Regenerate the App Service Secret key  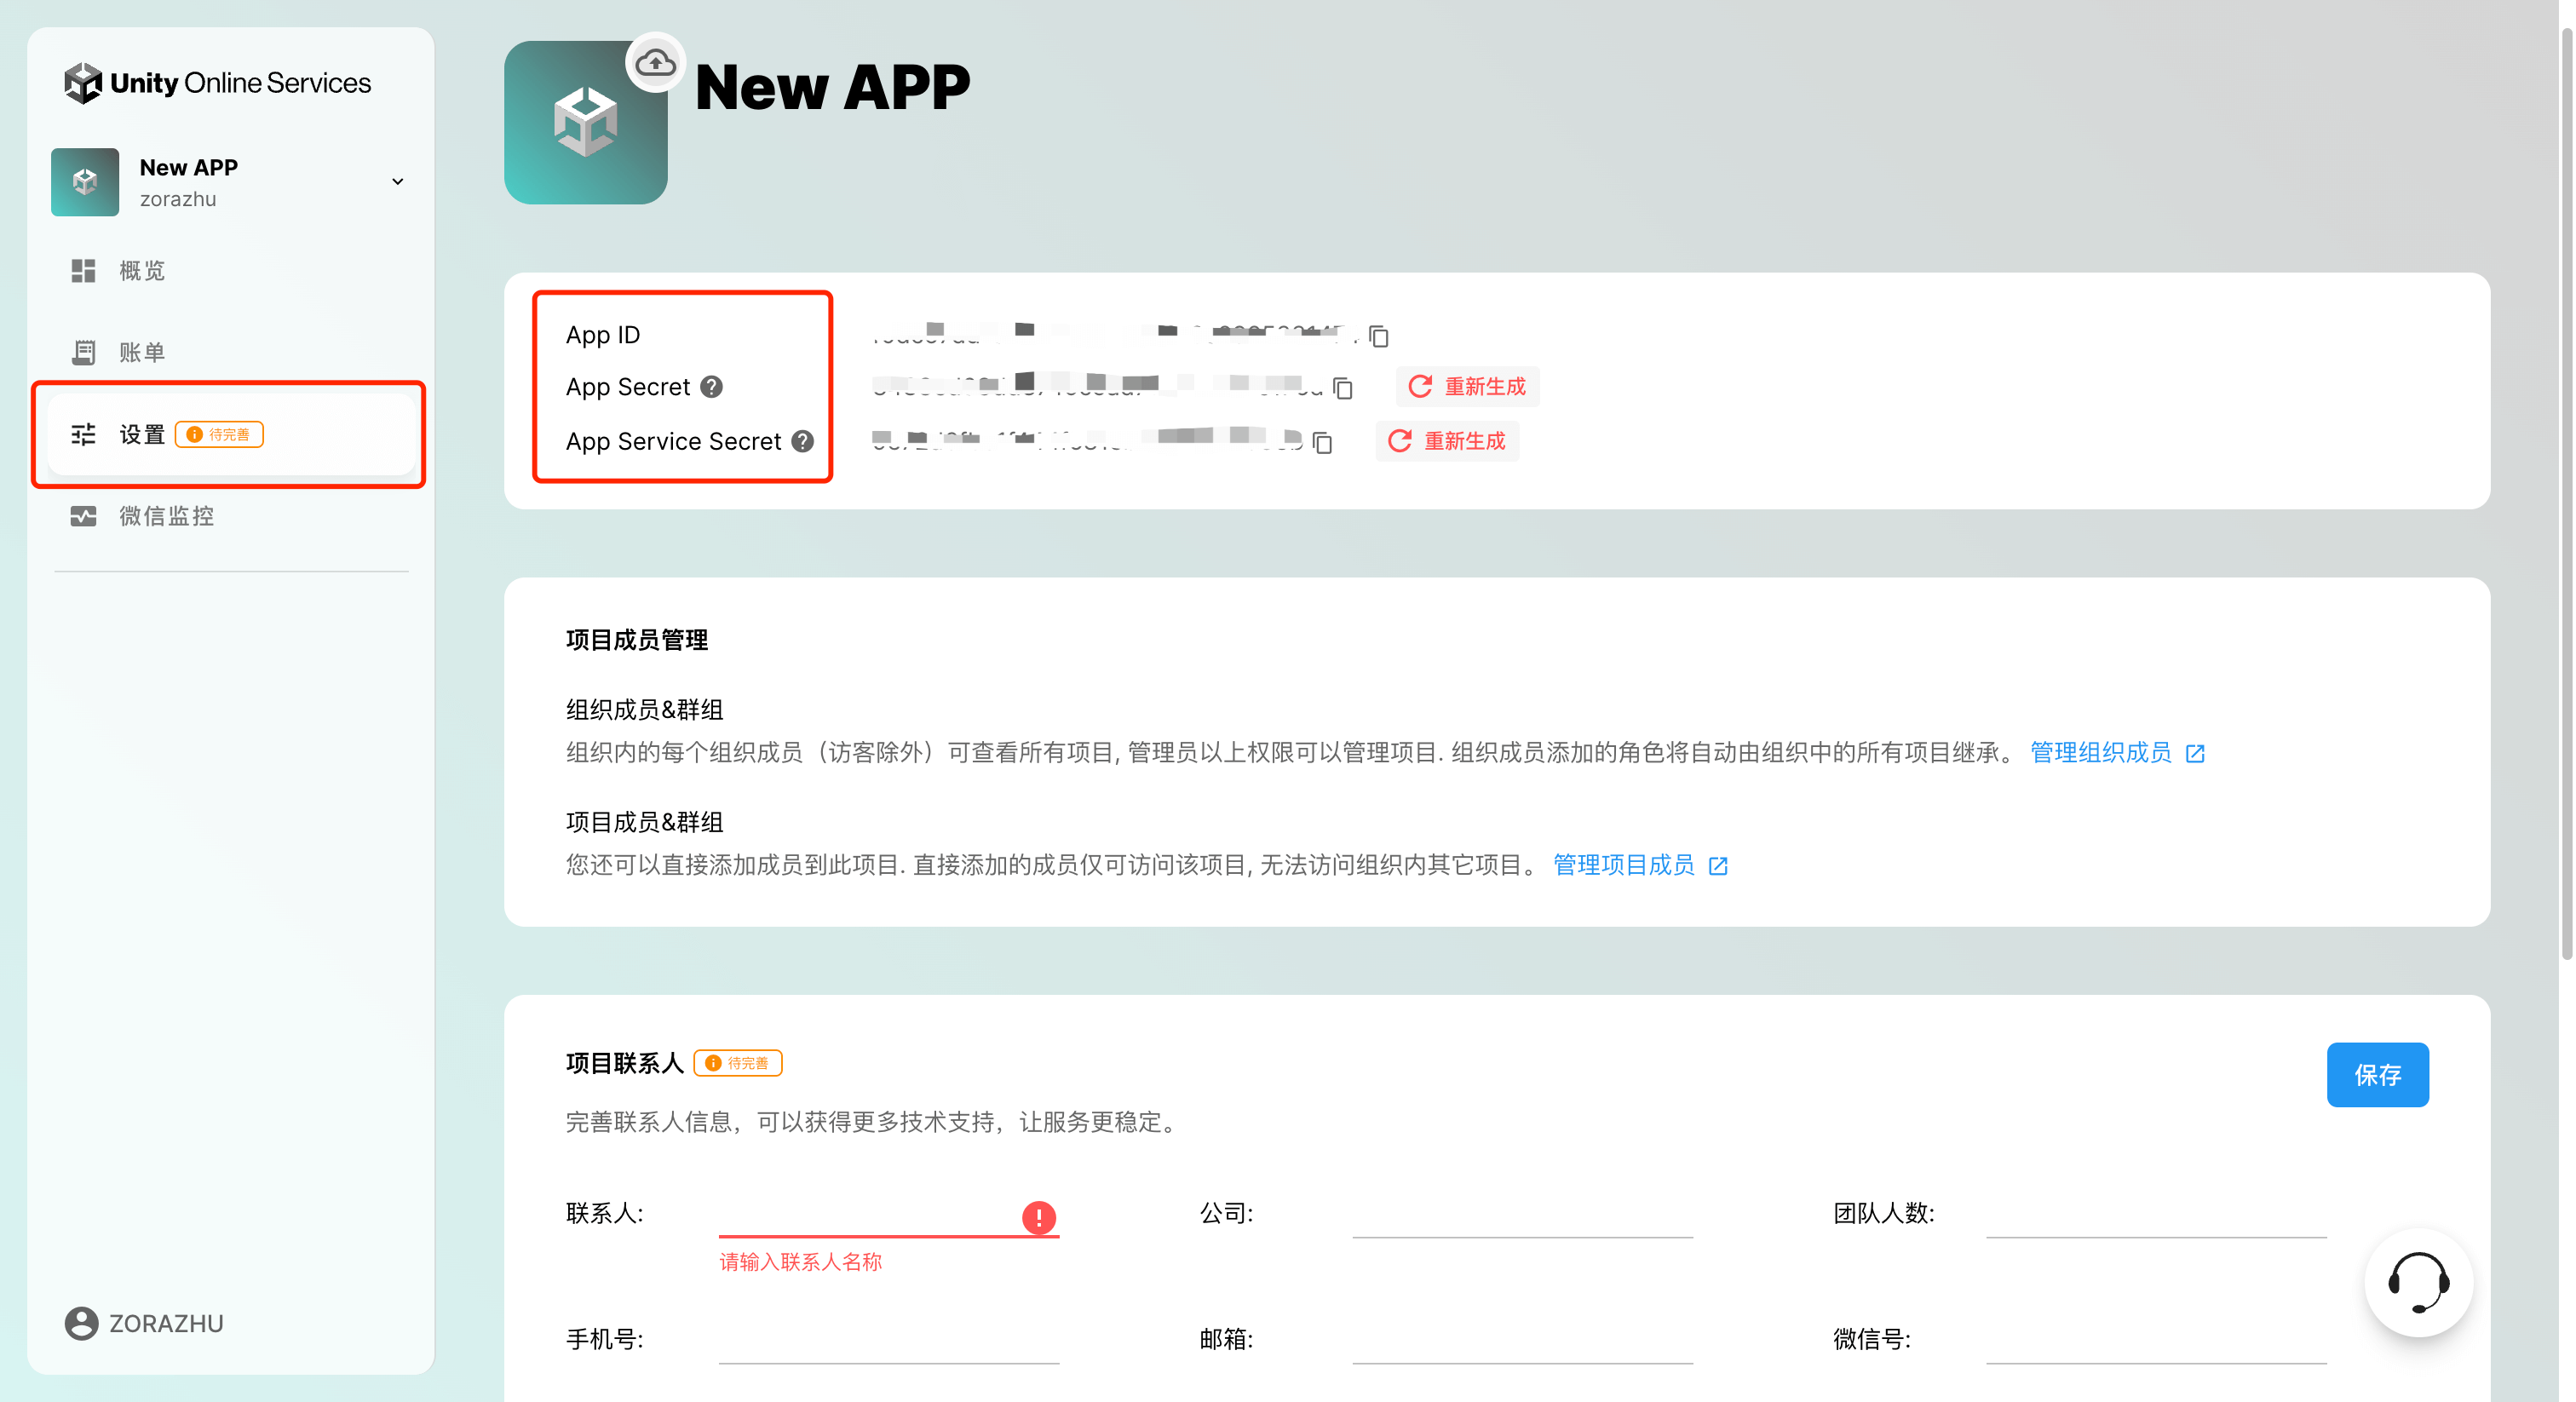pos(1447,441)
